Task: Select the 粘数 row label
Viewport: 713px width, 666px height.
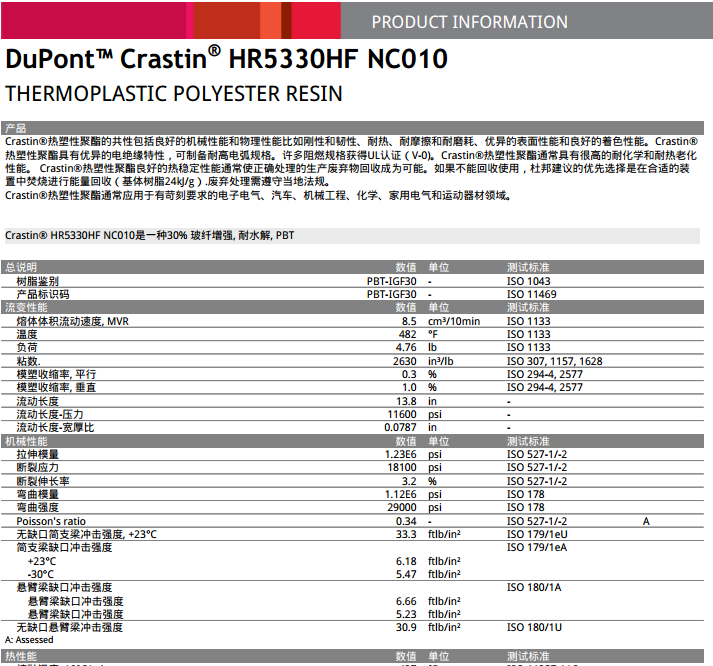Action: coord(28,361)
